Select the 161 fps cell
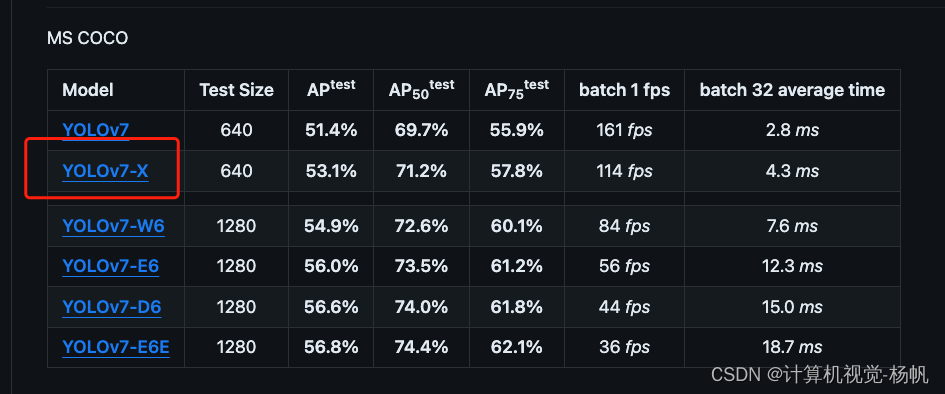The width and height of the screenshot is (945, 394). [624, 130]
